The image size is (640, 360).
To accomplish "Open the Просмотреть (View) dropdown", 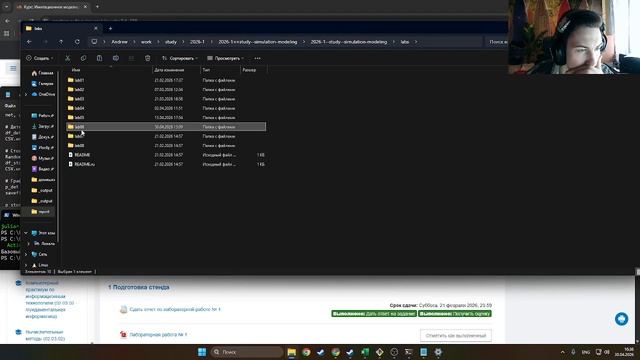I will pyautogui.click(x=225, y=58).
